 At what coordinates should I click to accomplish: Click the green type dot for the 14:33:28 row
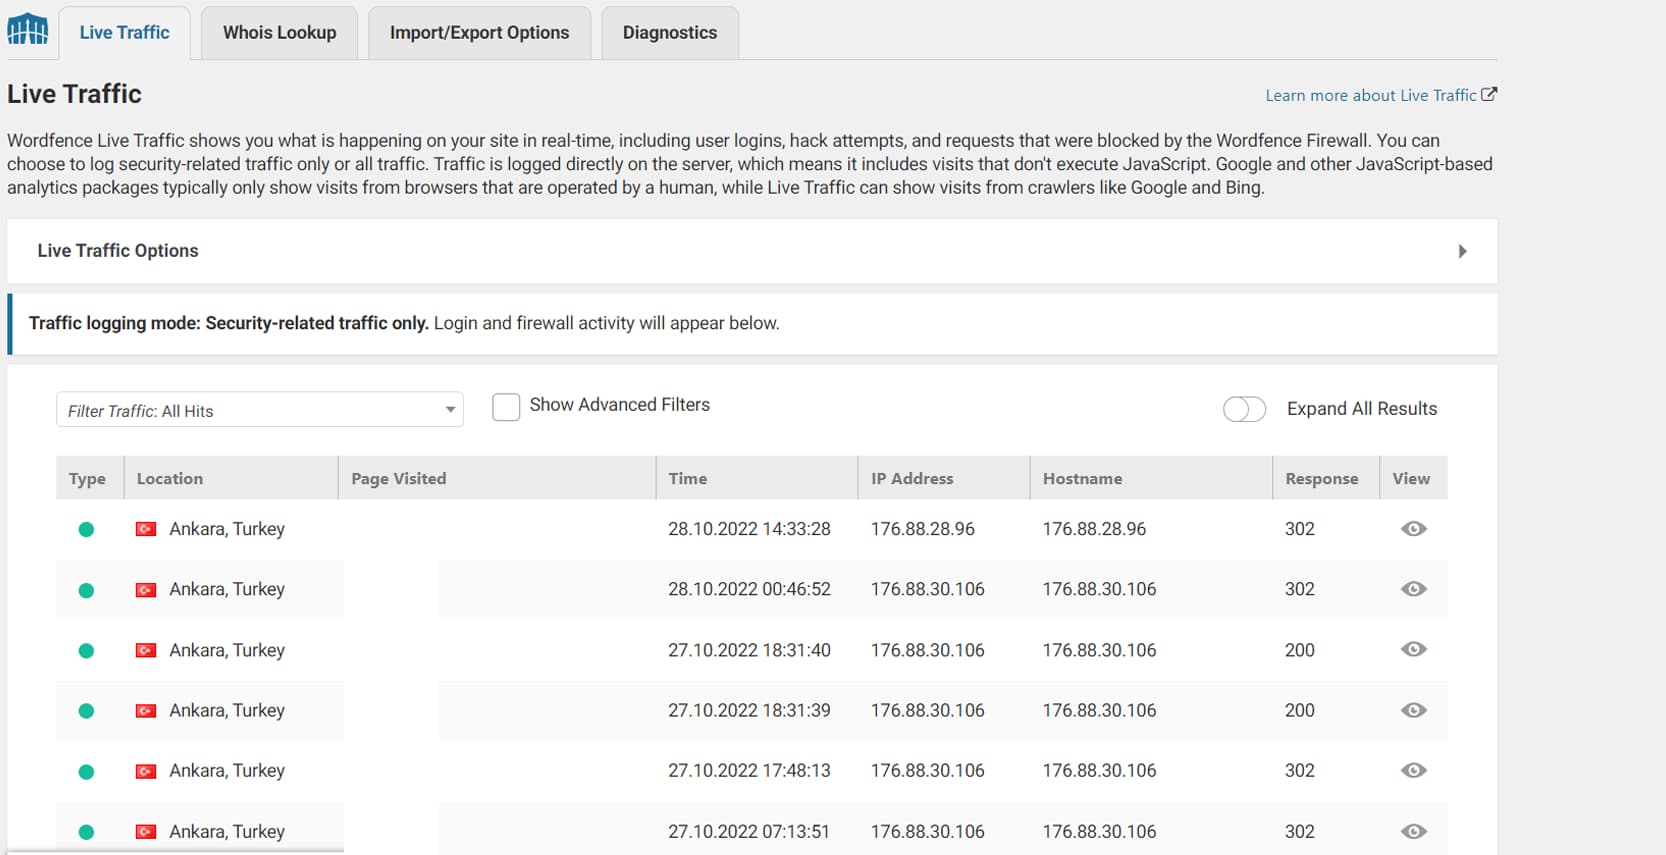click(86, 530)
